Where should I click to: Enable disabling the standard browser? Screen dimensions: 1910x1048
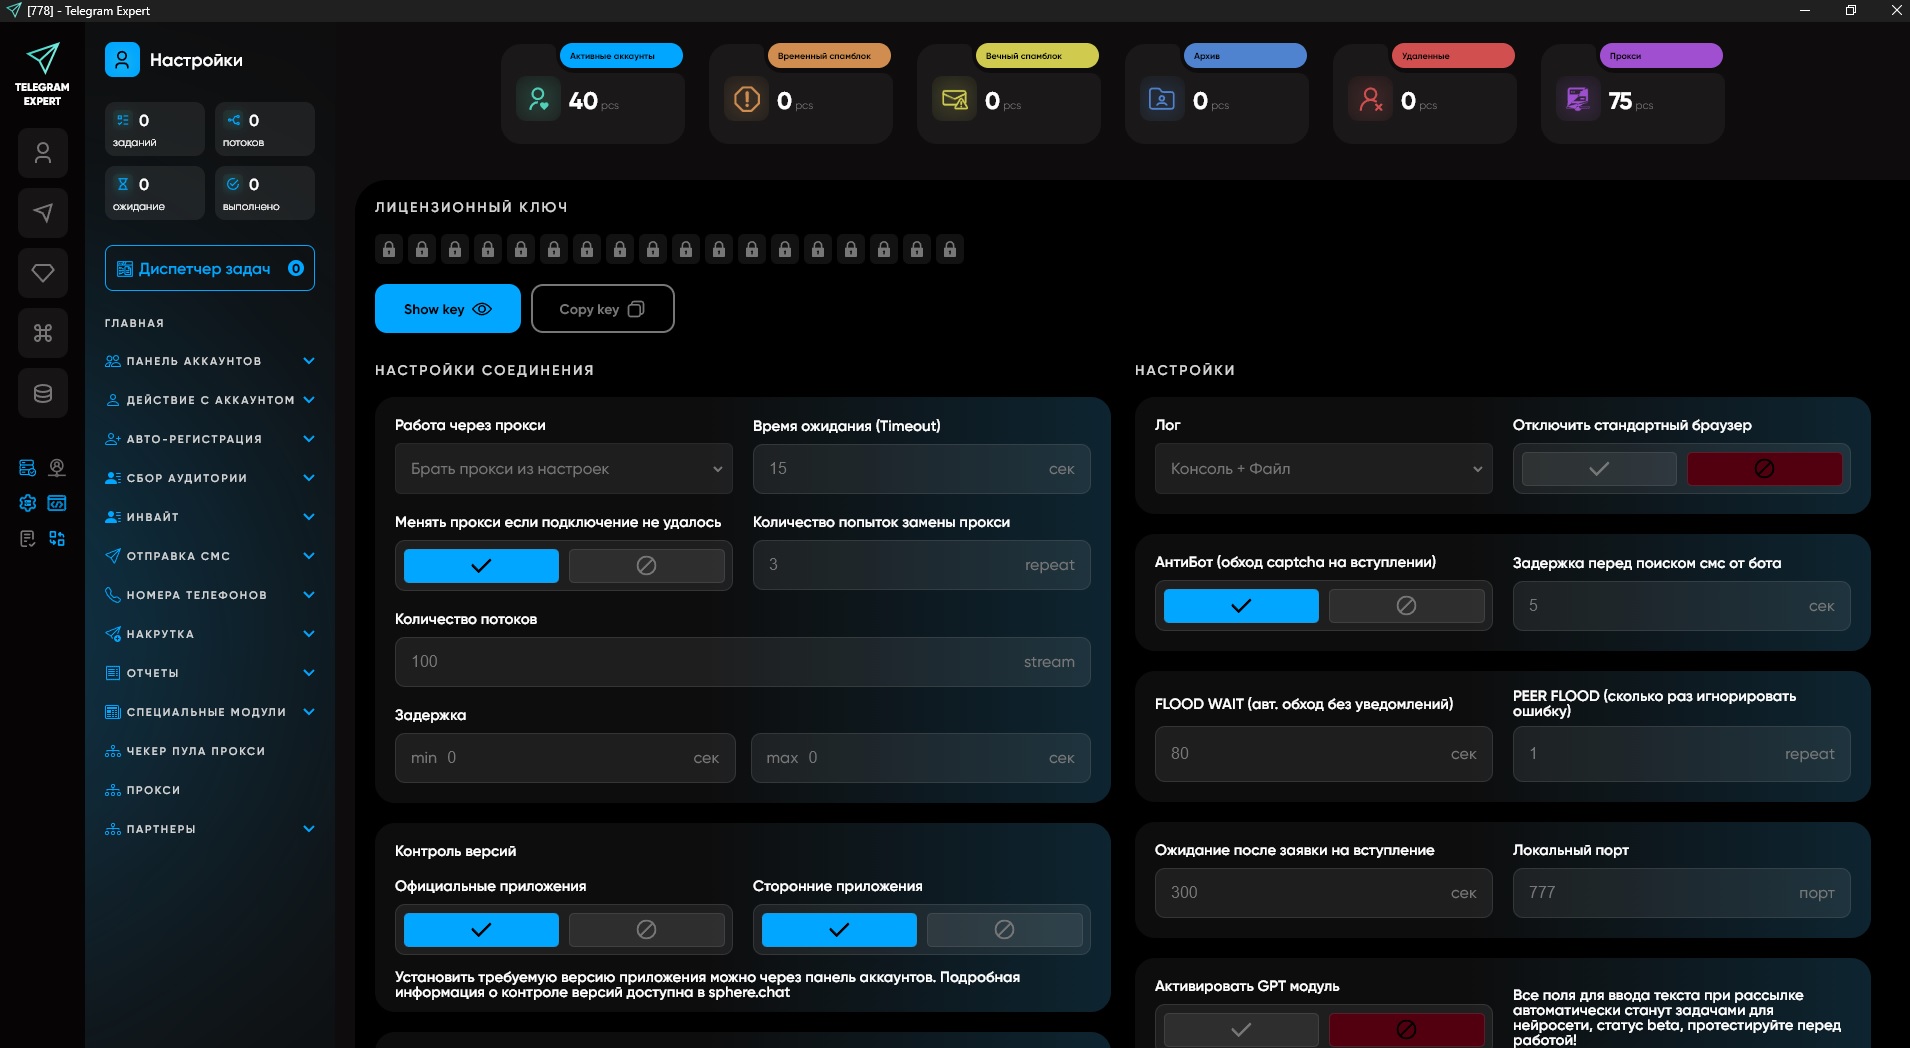click(1599, 469)
